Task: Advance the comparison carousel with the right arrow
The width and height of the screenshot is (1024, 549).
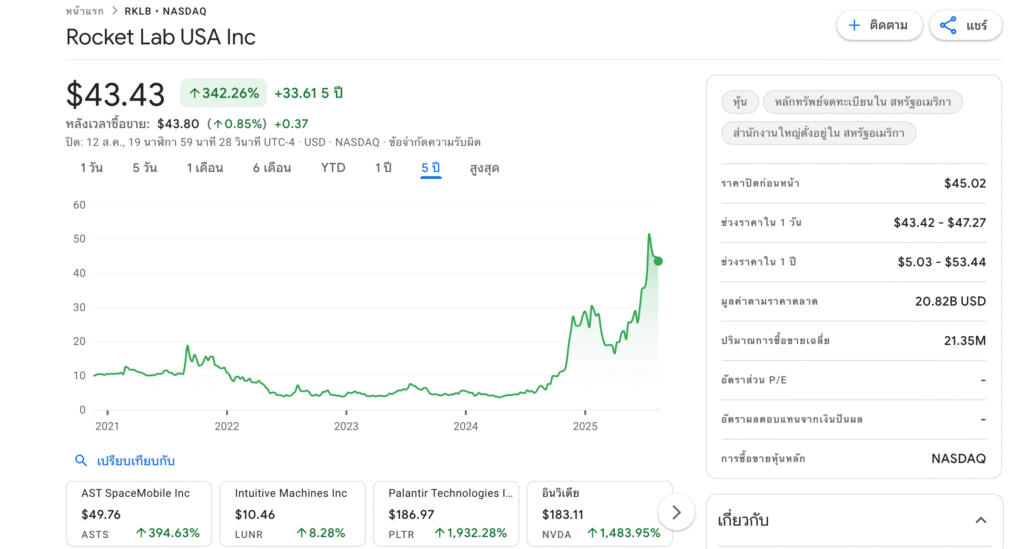Action: (x=676, y=513)
